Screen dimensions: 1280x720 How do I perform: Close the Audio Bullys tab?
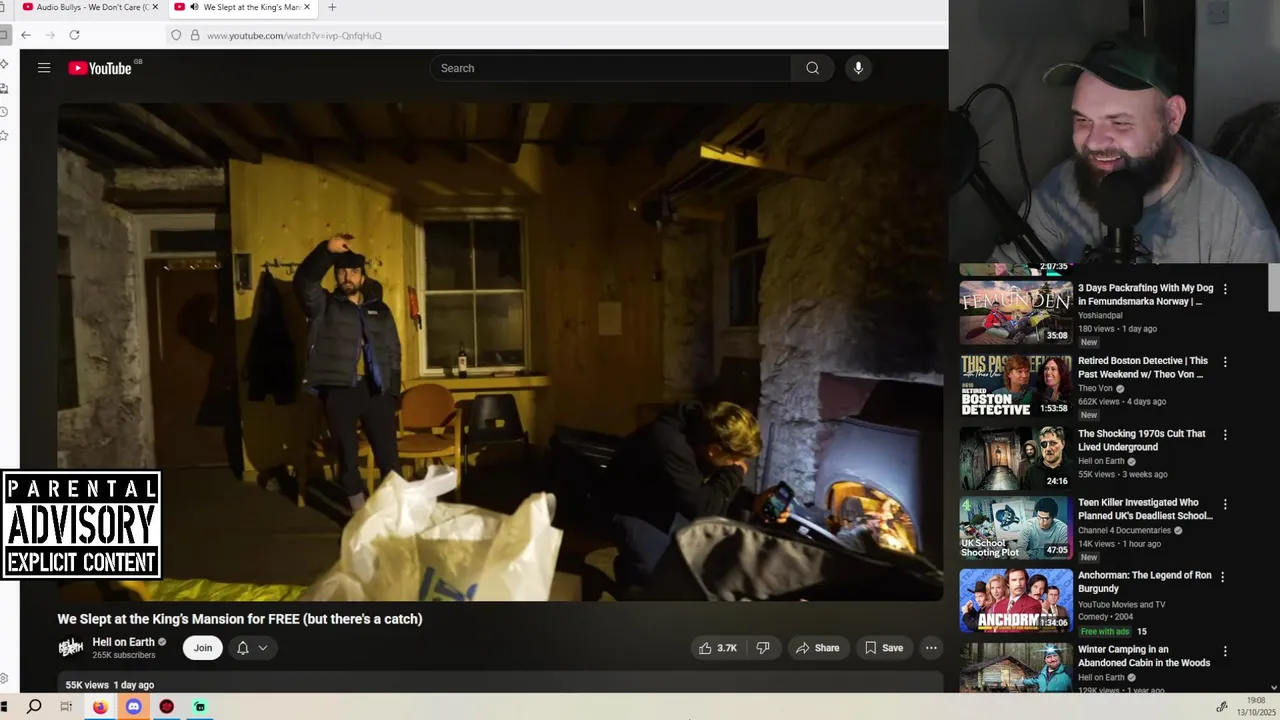click(156, 7)
